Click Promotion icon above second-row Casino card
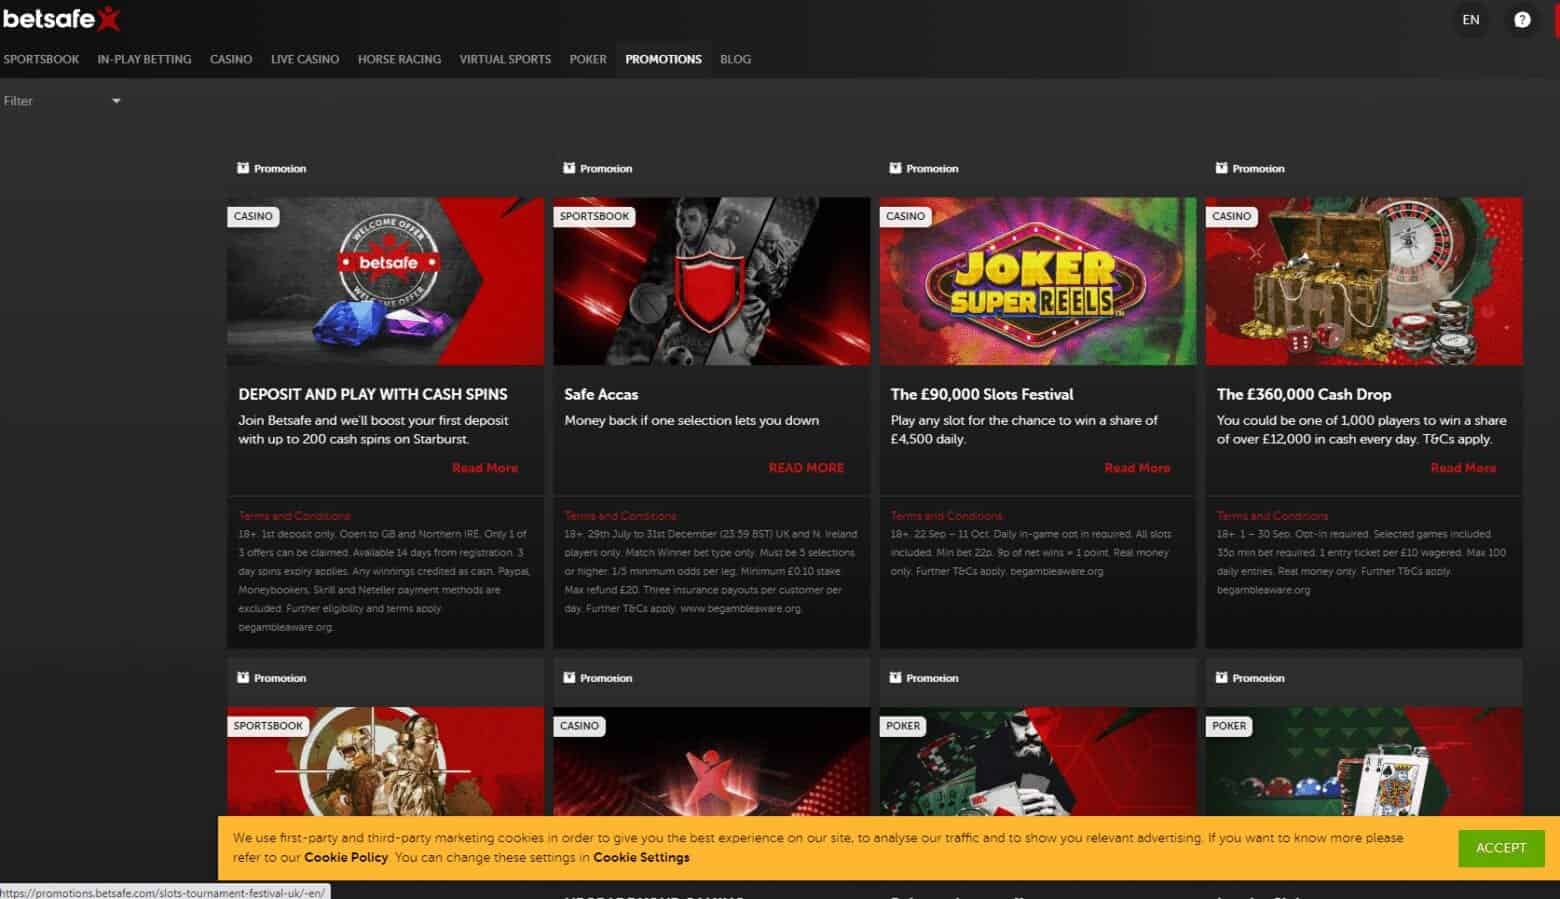The width and height of the screenshot is (1560, 899). tap(569, 678)
